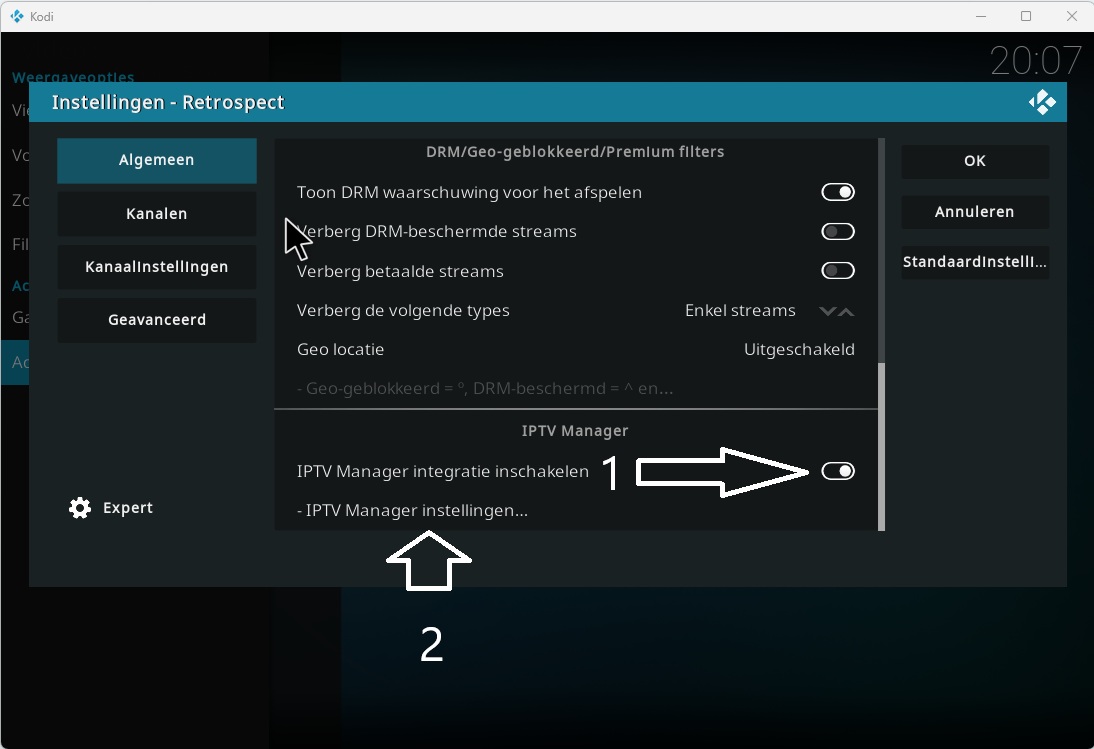This screenshot has width=1094, height=749.
Task: Close the Kodi window
Action: pyautogui.click(x=1072, y=16)
